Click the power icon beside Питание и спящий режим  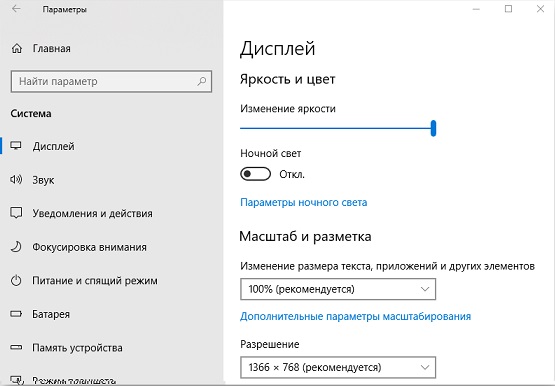16,280
